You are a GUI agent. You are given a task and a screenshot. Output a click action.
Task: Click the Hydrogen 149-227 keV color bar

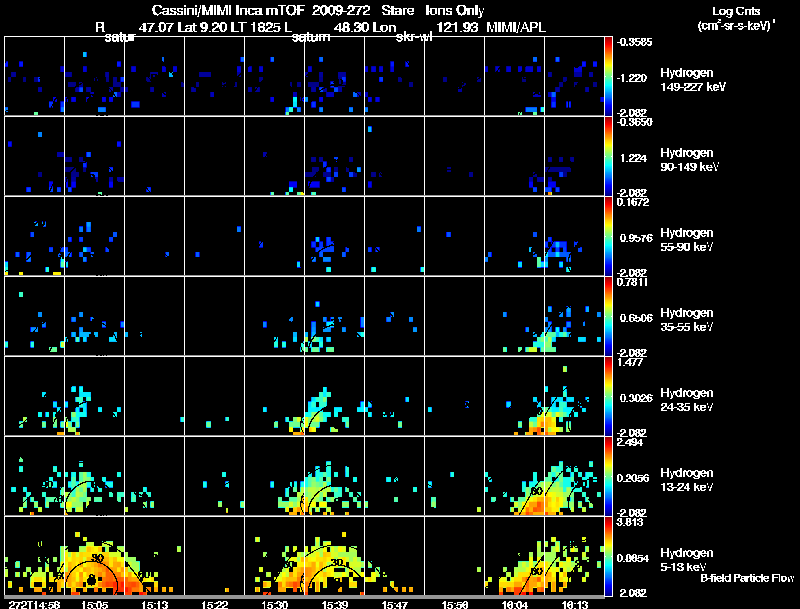click(608, 76)
